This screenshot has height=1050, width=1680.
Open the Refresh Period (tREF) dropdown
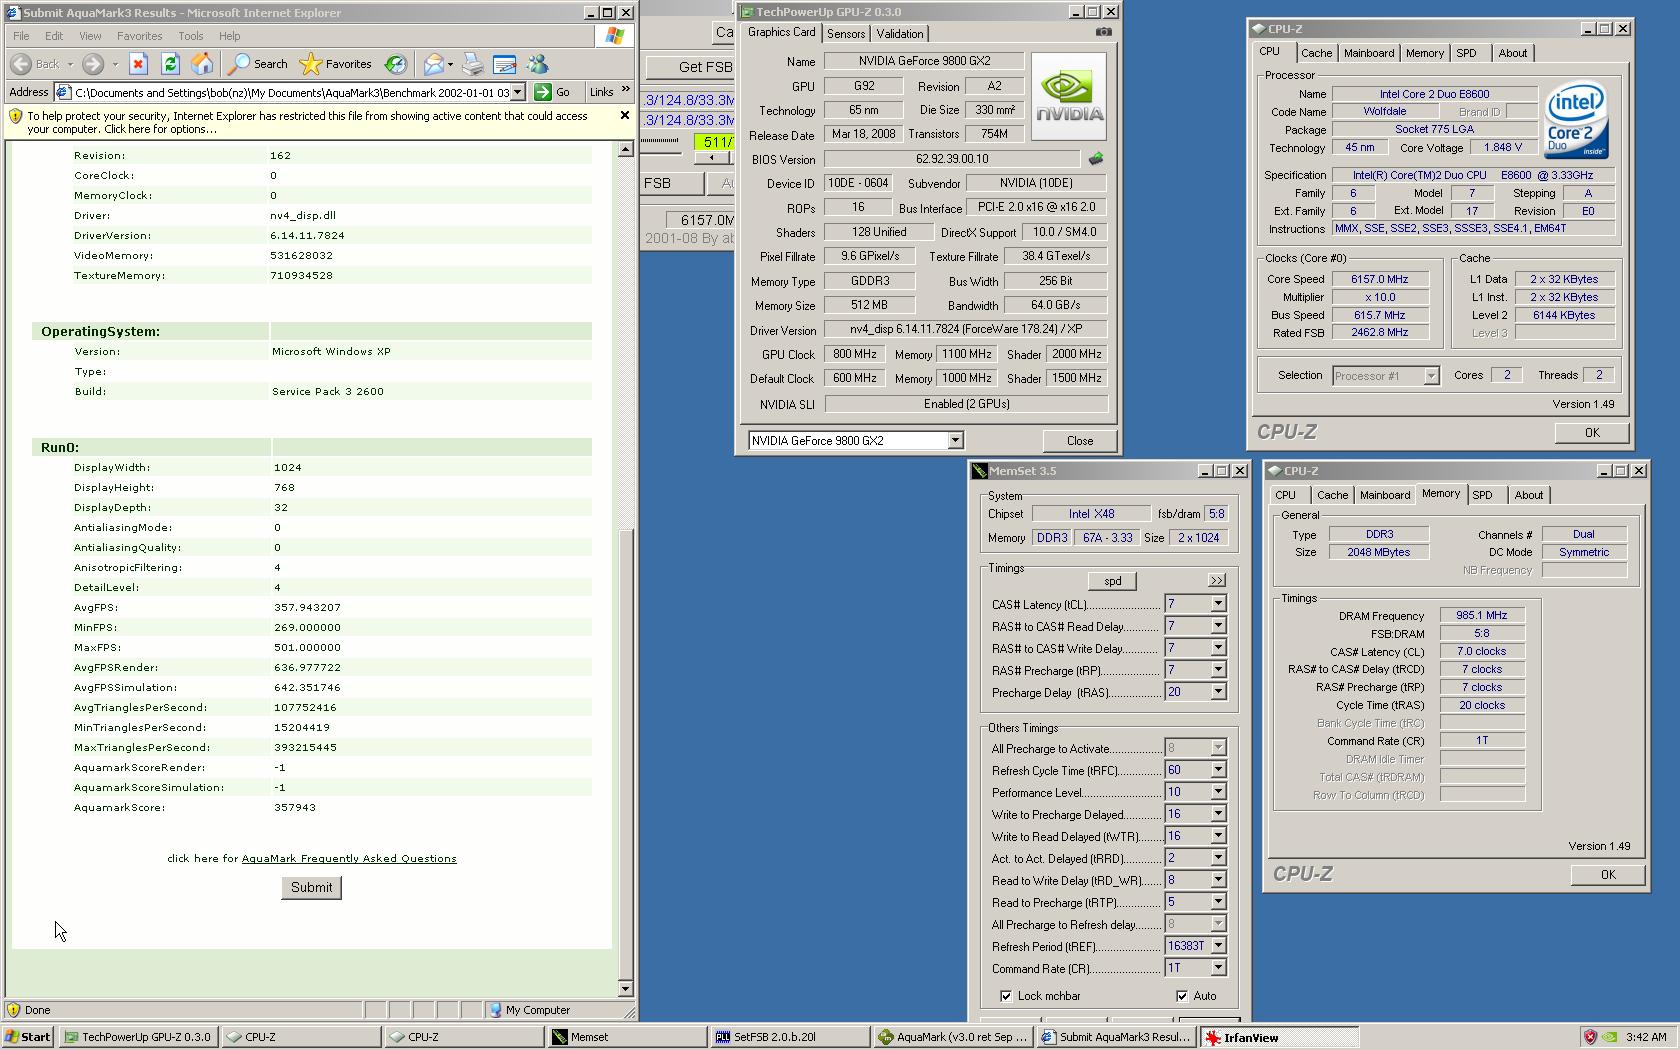(x=1218, y=946)
